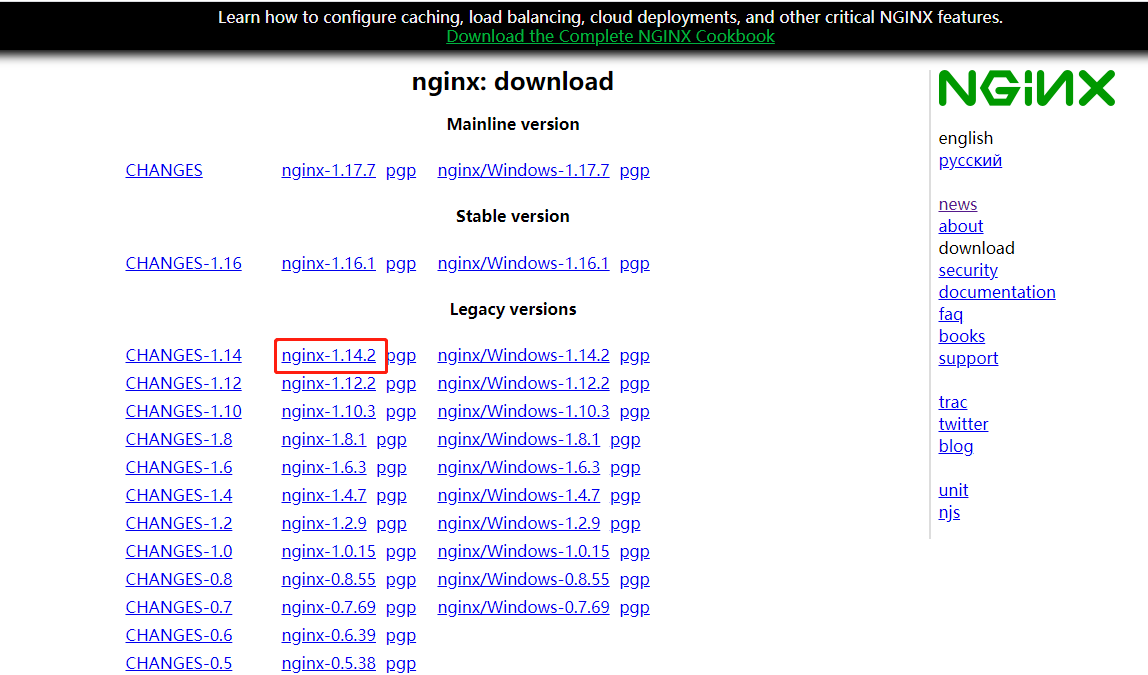Viewport: 1148px width, 675px height.
Task: Open CHANGES-1.0 link
Action: (x=179, y=551)
